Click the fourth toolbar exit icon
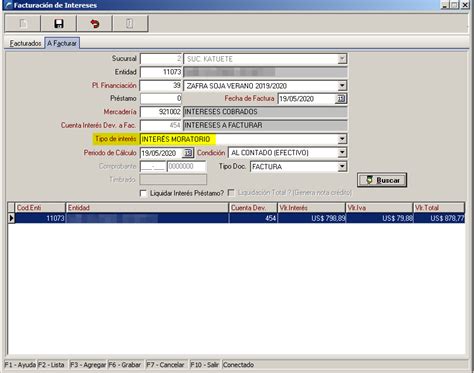 coord(130,24)
